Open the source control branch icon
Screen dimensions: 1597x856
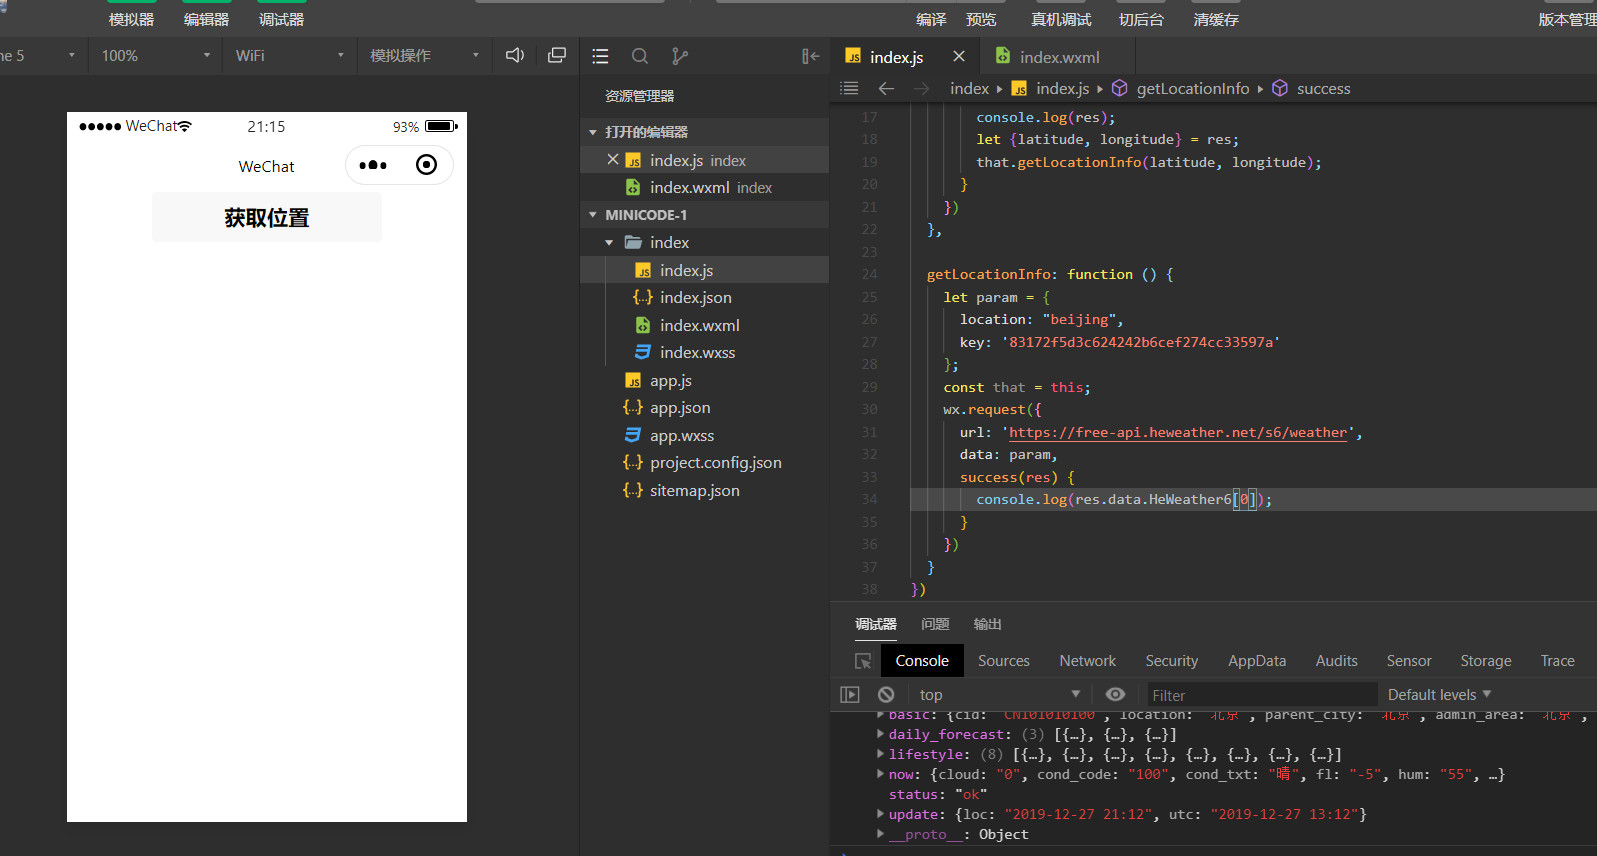pos(680,57)
